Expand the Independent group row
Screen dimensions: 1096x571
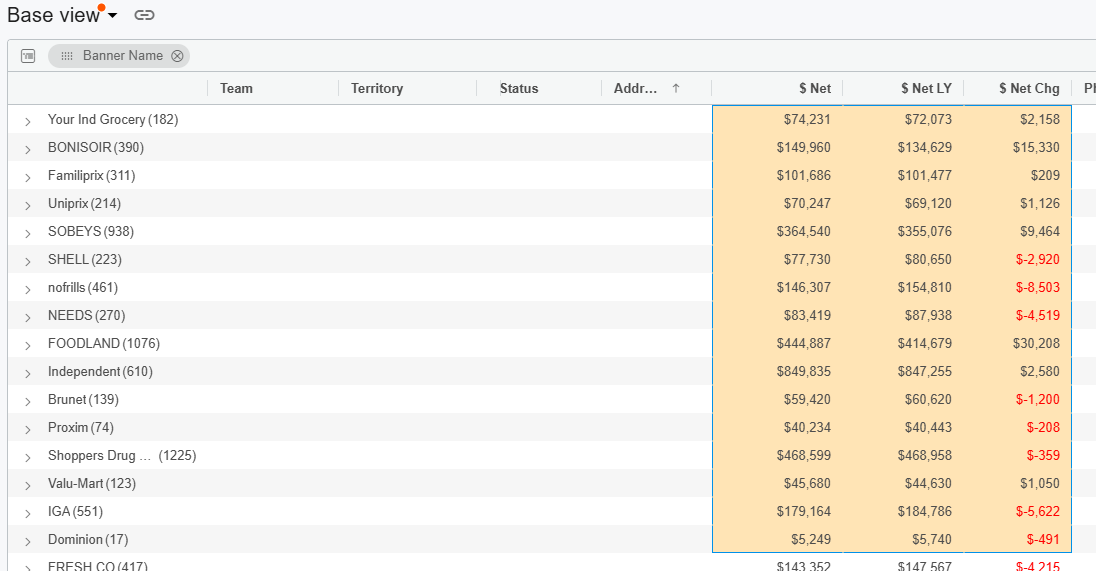pos(27,373)
